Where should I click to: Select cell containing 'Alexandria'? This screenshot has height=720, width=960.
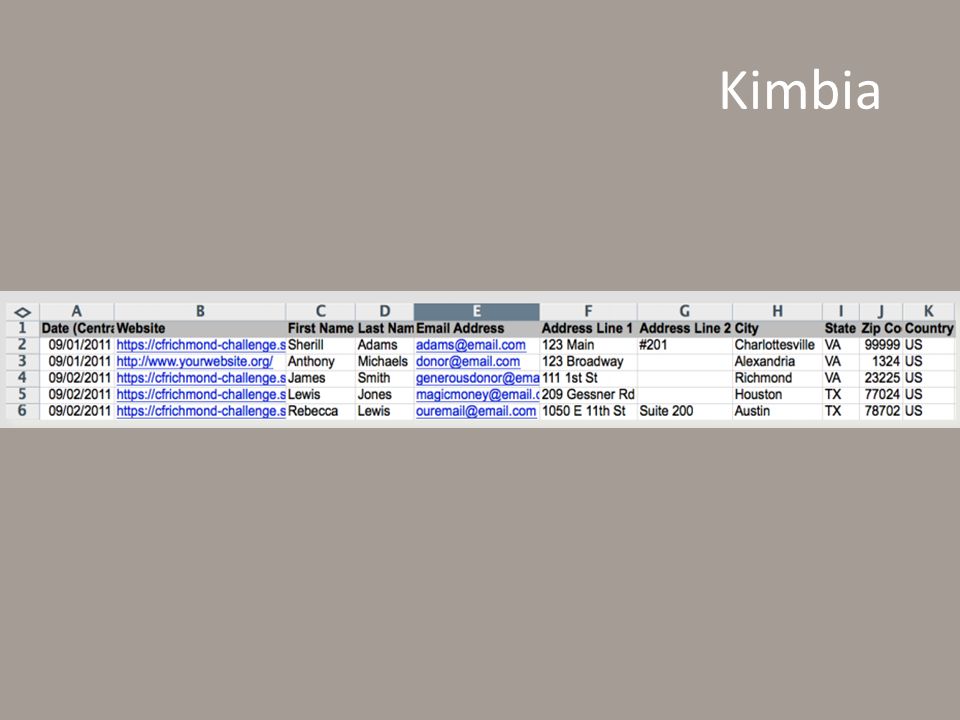pyautogui.click(x=778, y=361)
